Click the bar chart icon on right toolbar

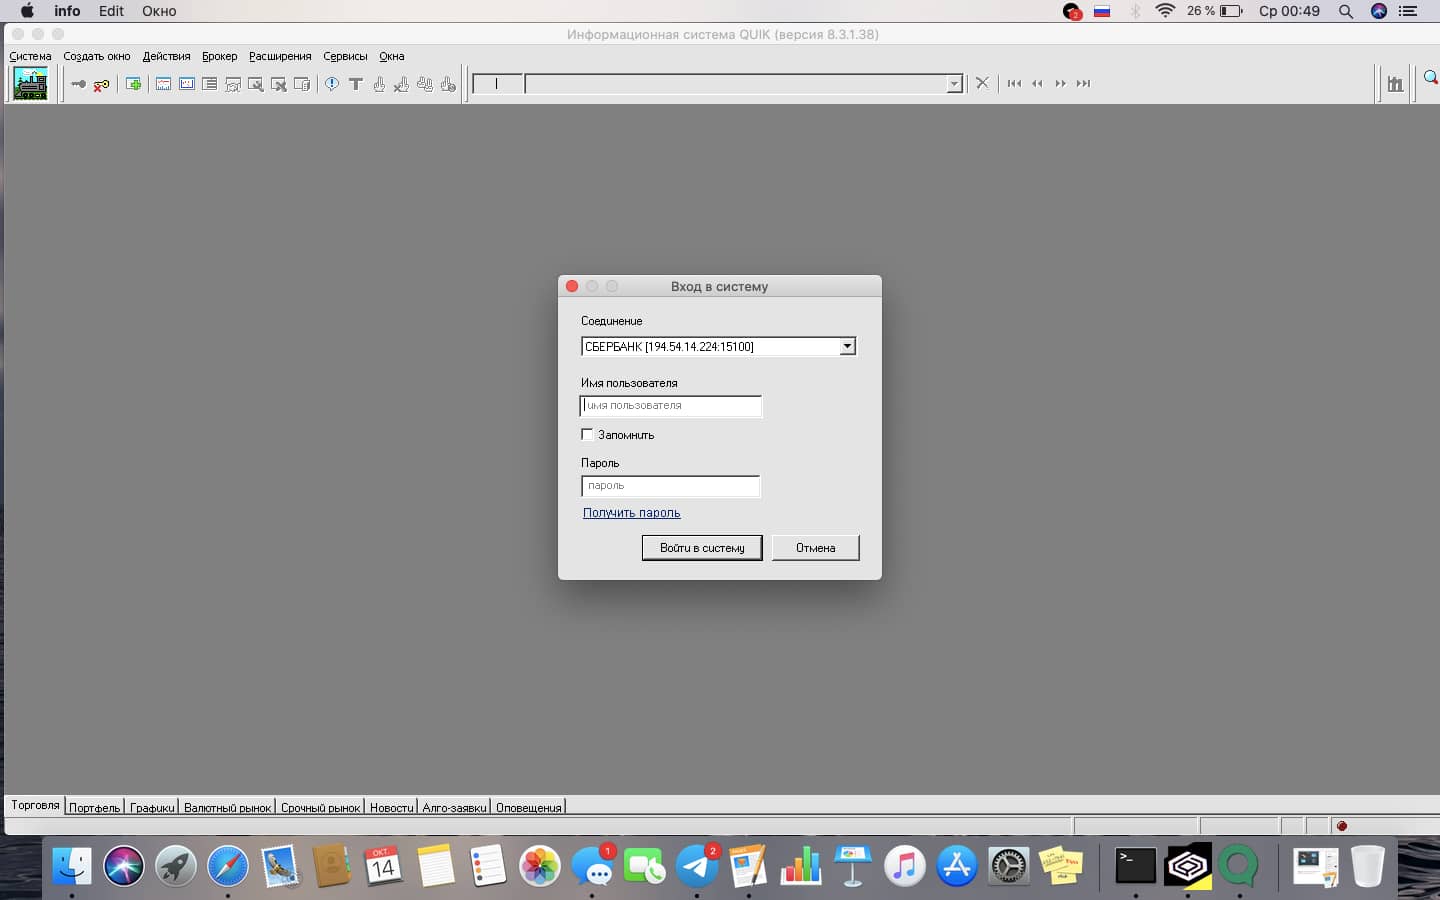point(1395,84)
